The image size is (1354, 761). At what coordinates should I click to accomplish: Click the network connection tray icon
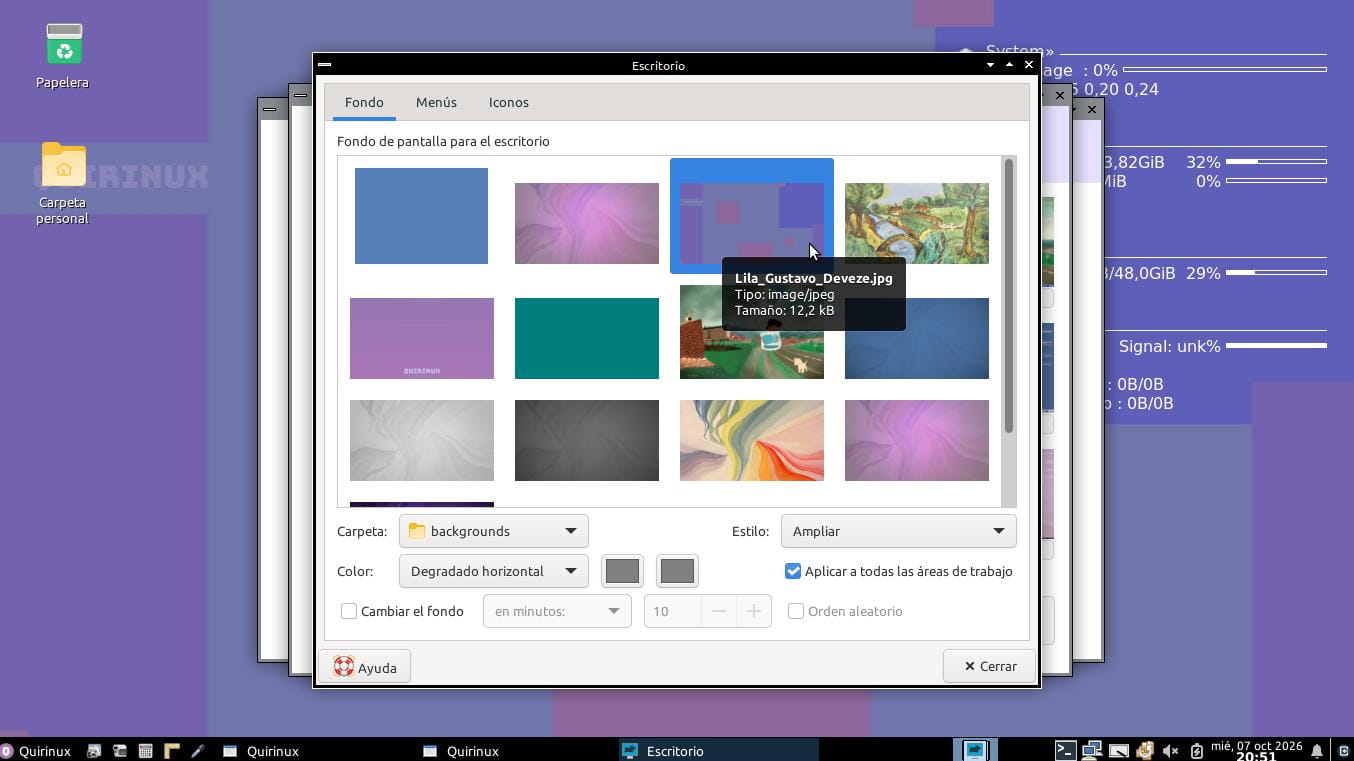point(1092,750)
